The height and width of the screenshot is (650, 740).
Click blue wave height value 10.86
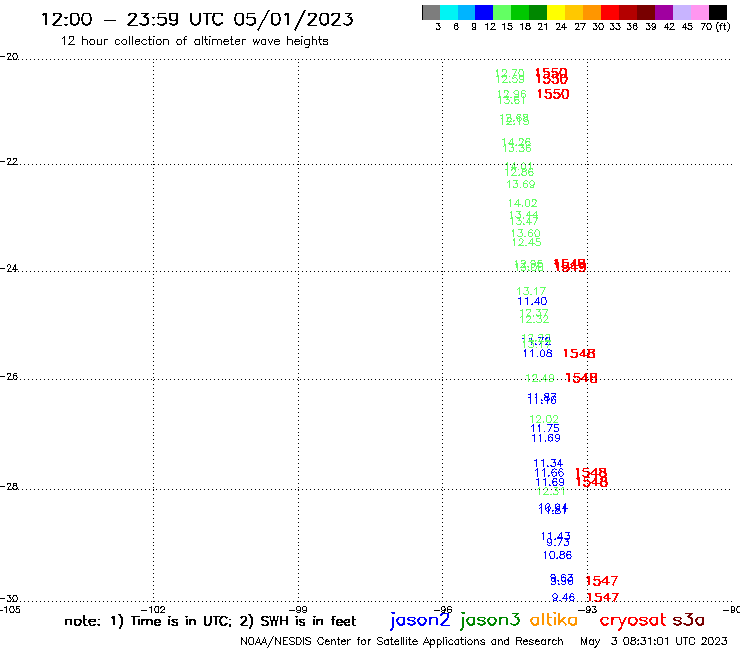pyautogui.click(x=557, y=555)
